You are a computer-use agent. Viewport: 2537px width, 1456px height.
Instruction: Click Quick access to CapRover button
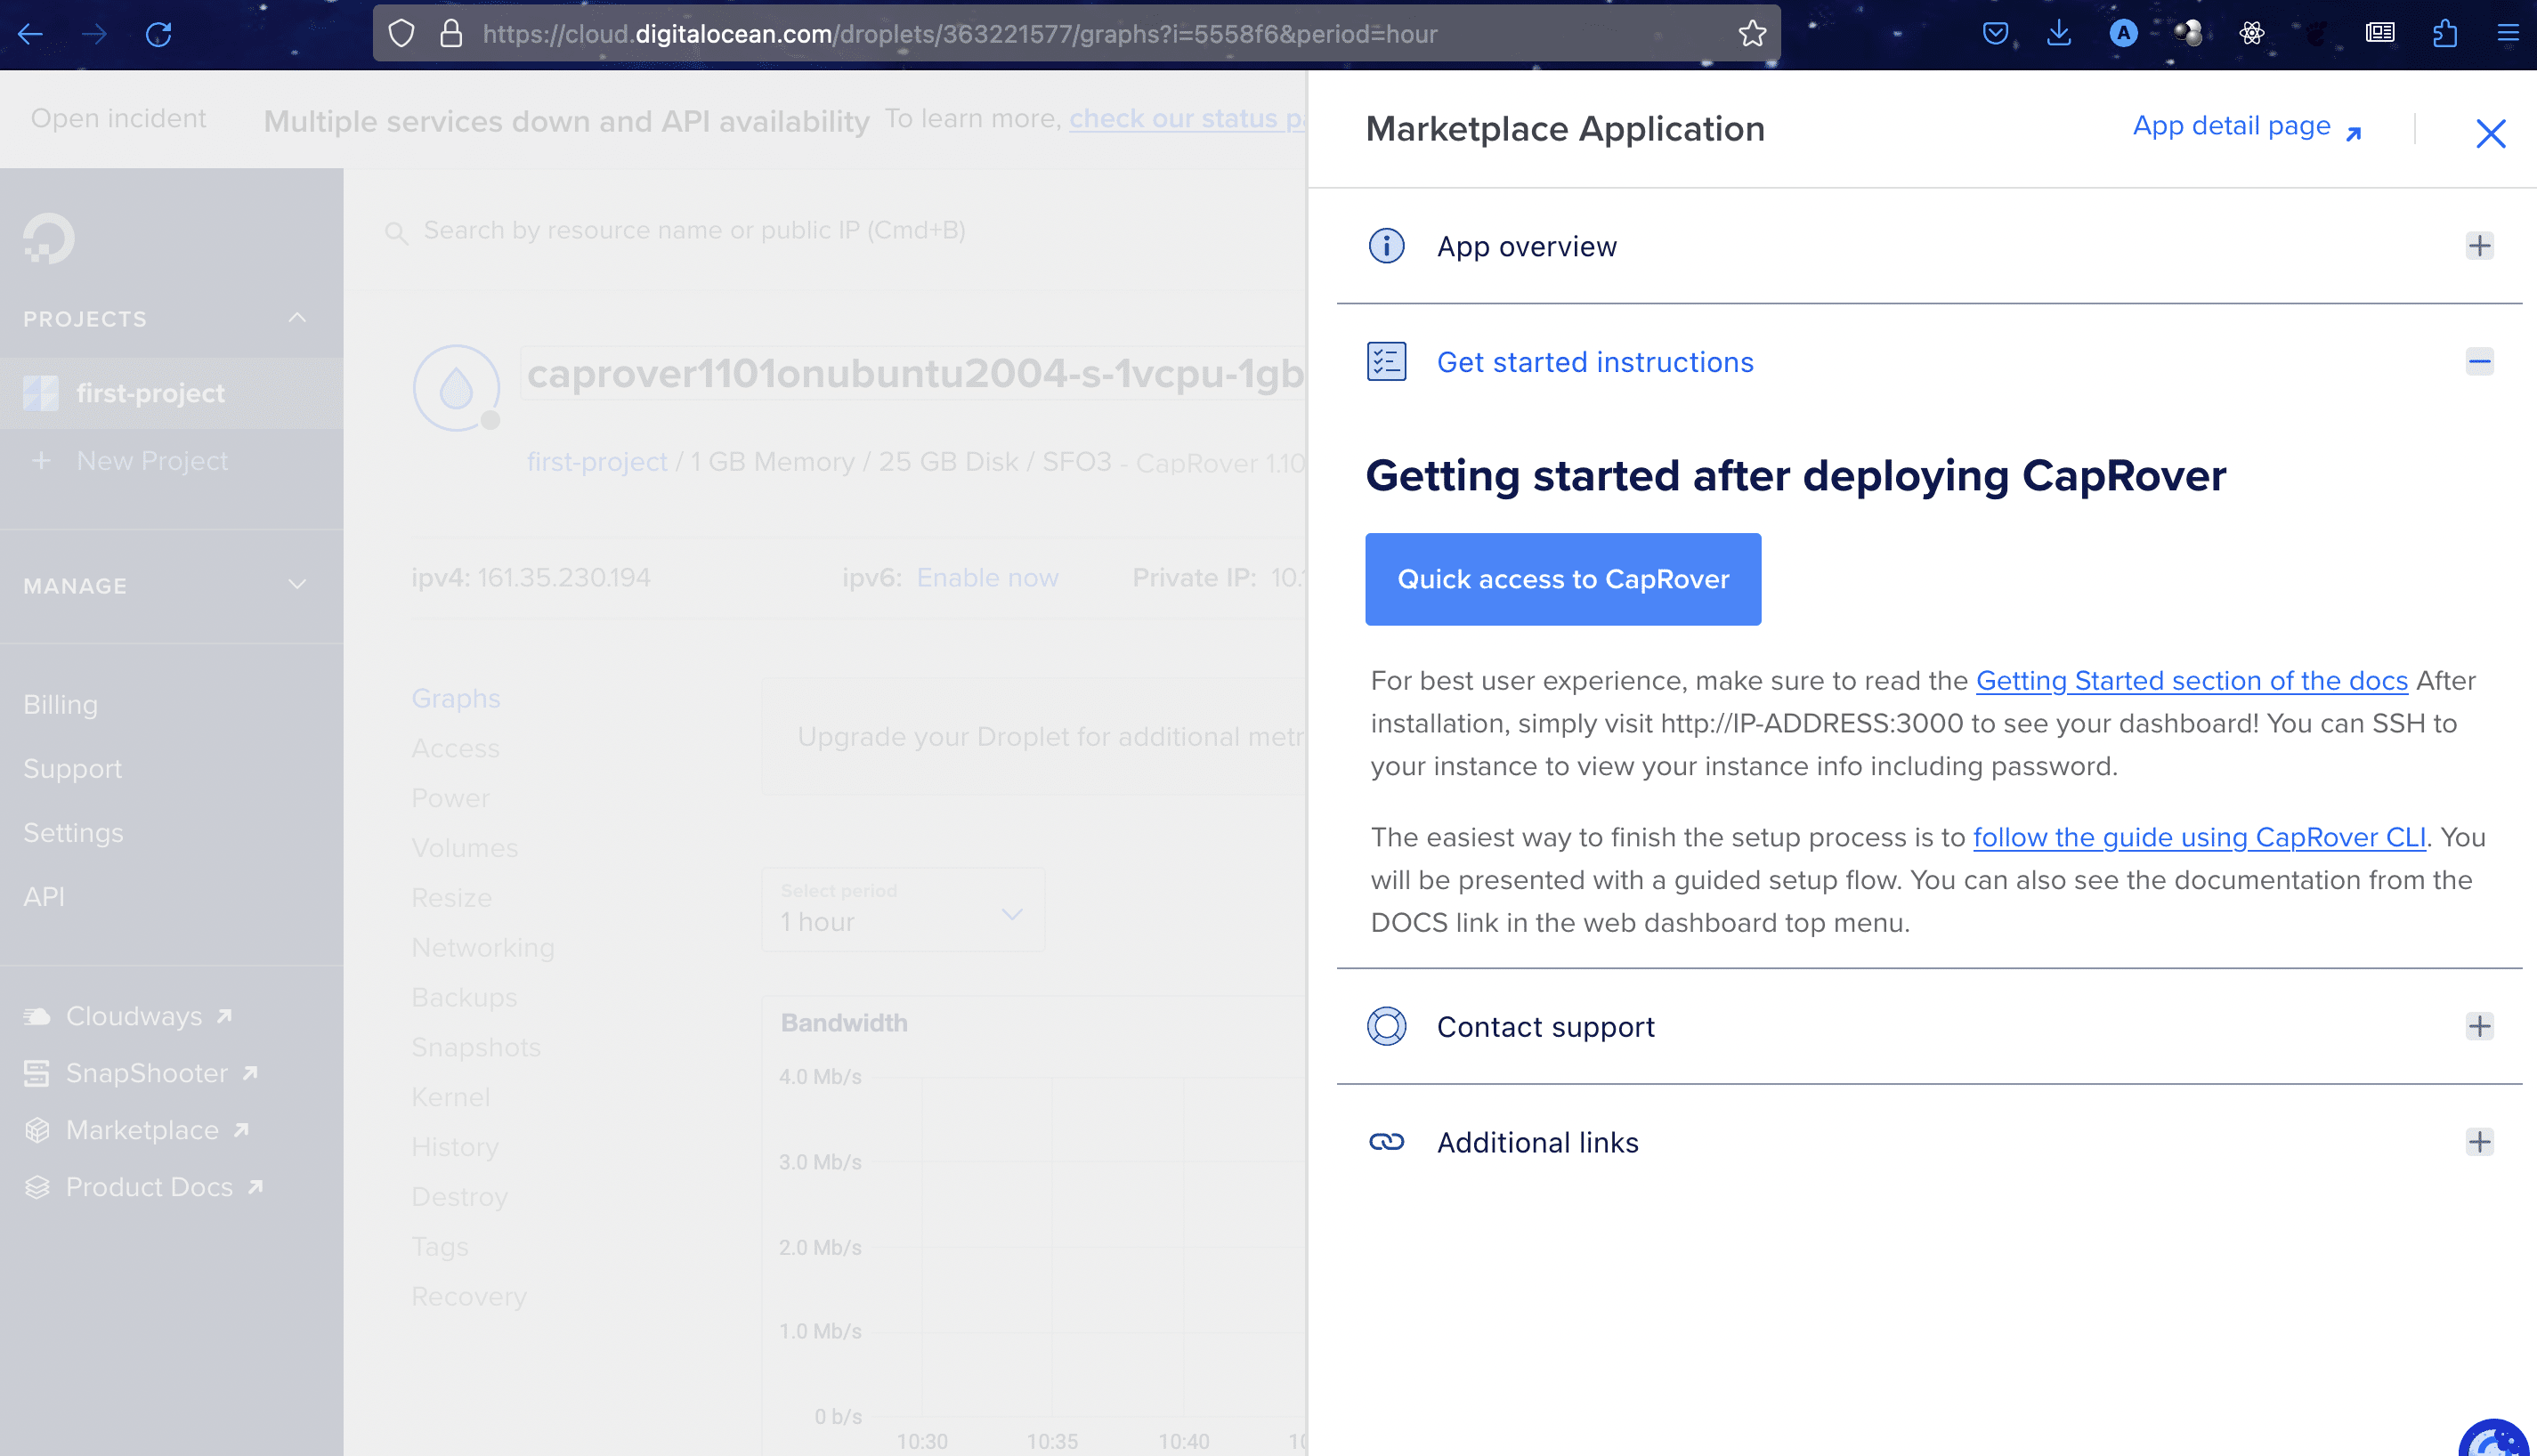click(x=1562, y=579)
